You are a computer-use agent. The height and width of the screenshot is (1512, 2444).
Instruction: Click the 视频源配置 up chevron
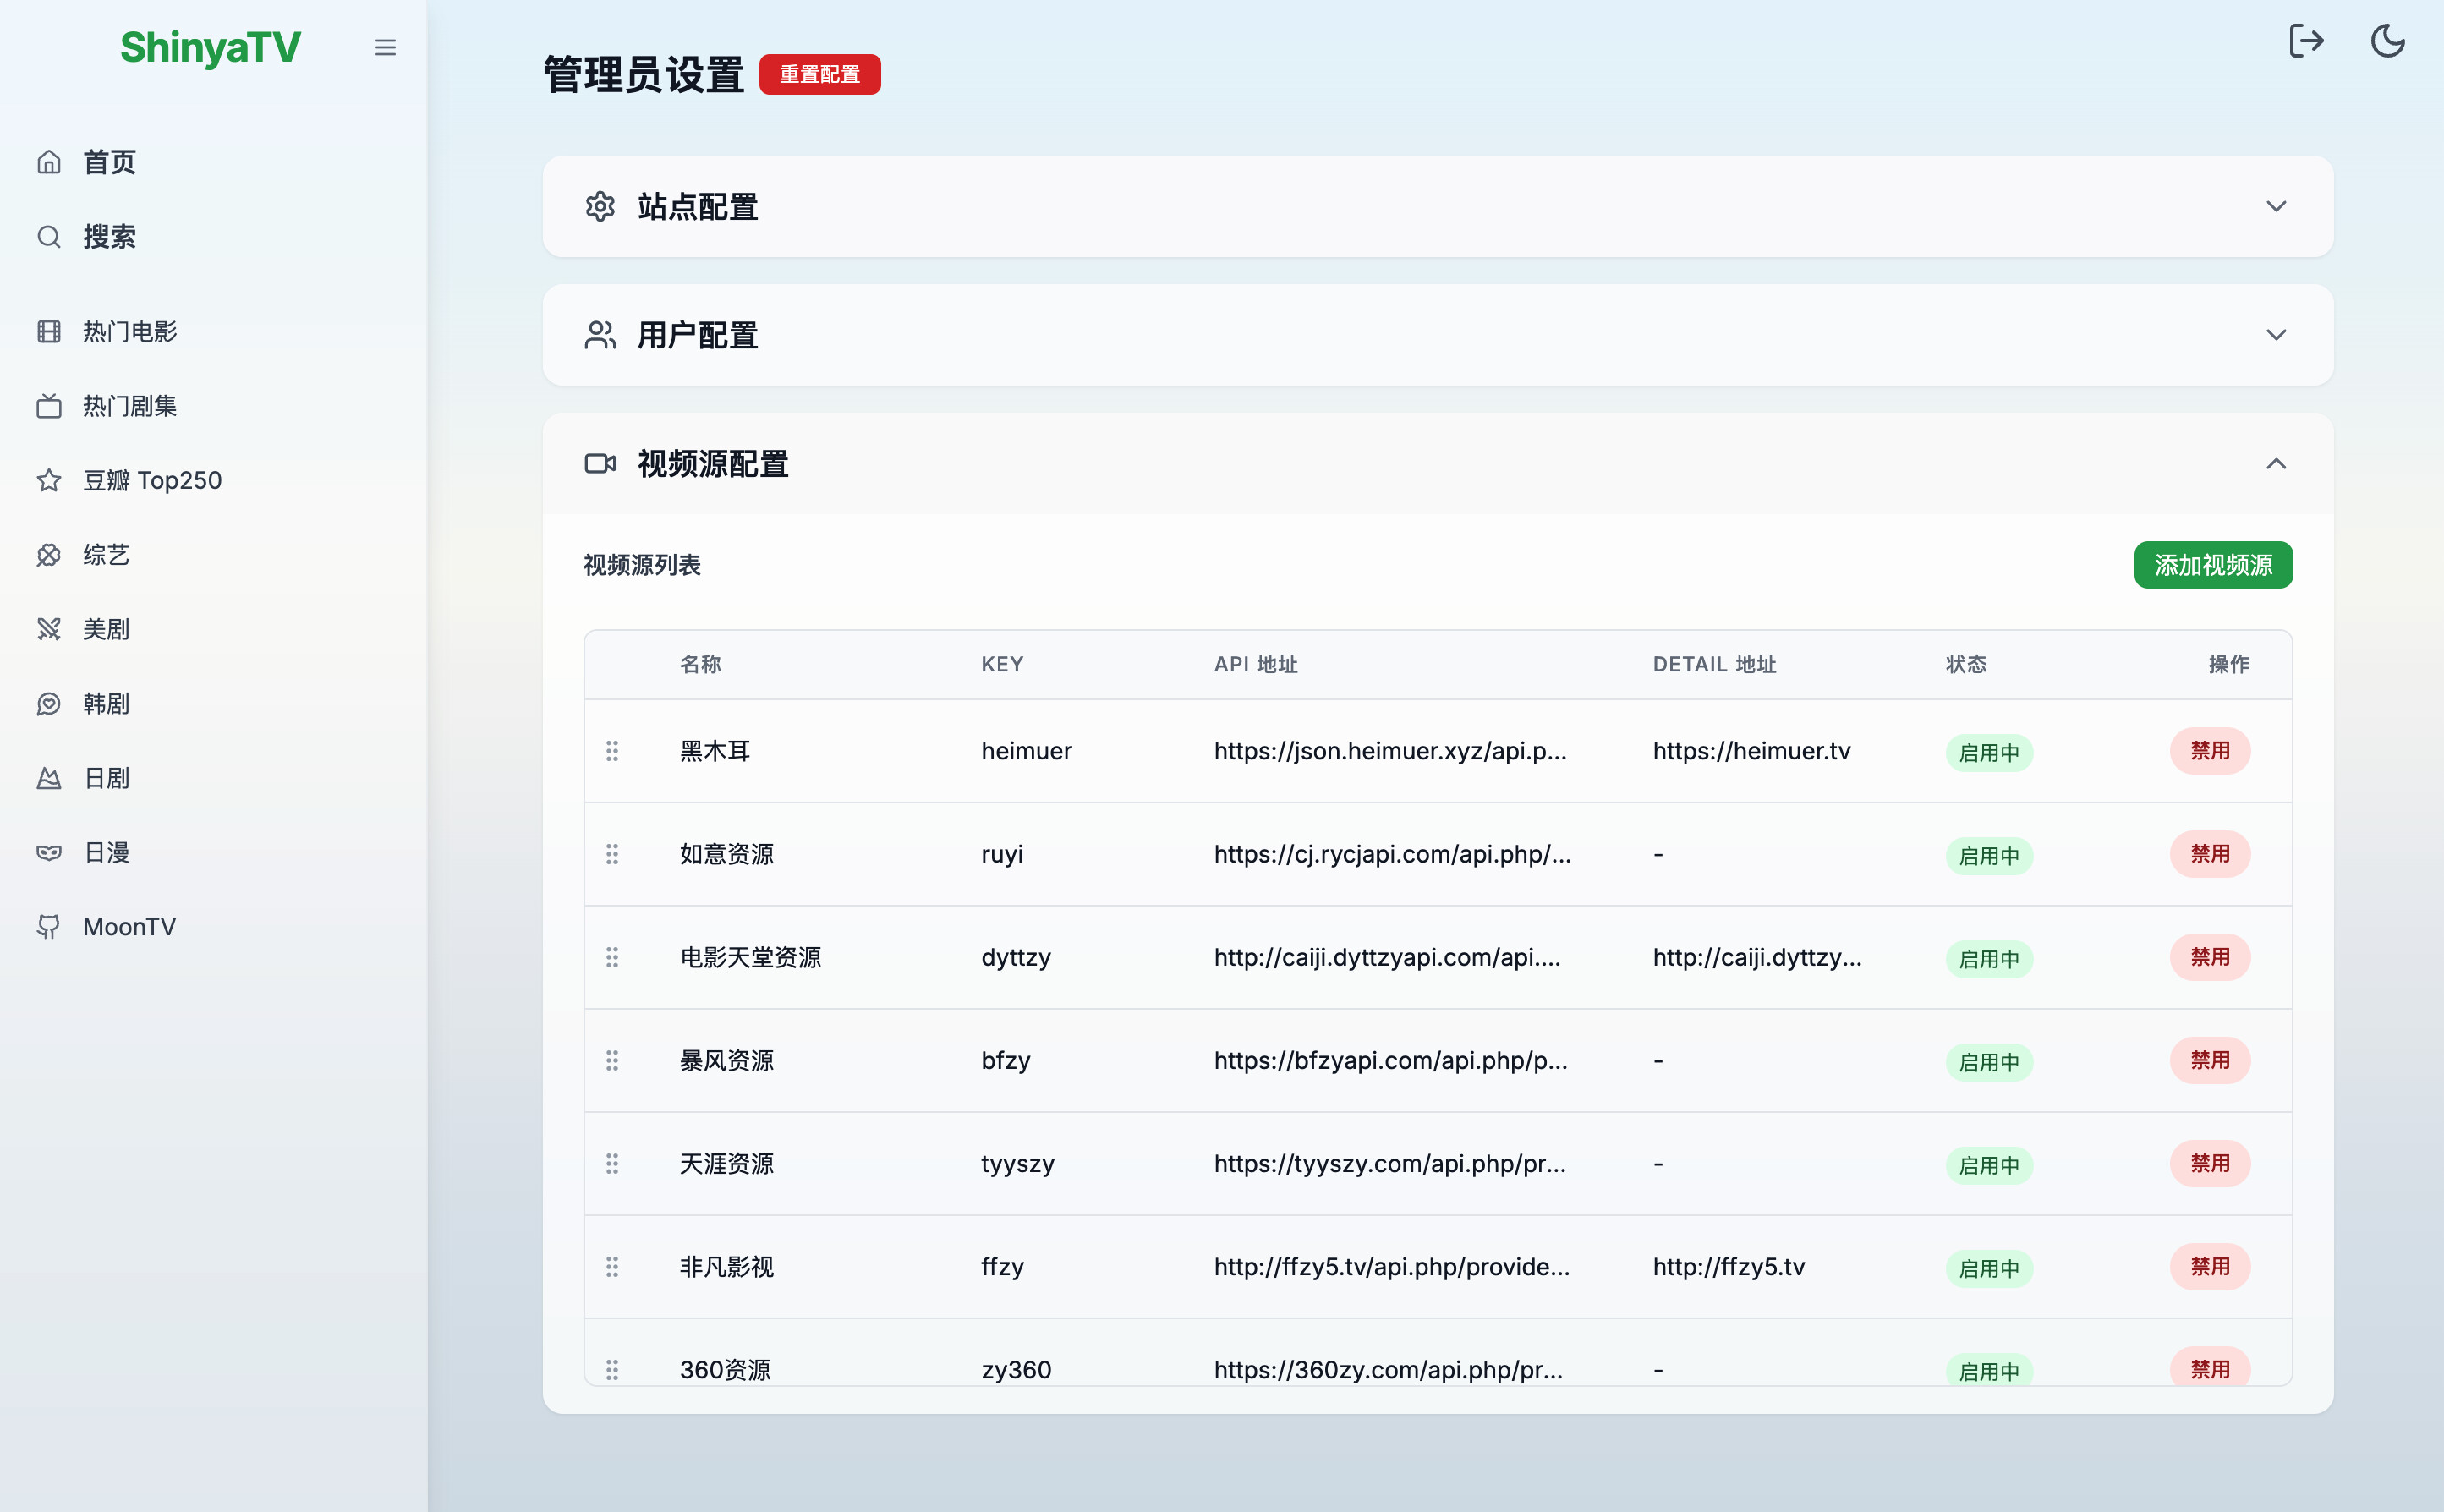pos(2276,464)
